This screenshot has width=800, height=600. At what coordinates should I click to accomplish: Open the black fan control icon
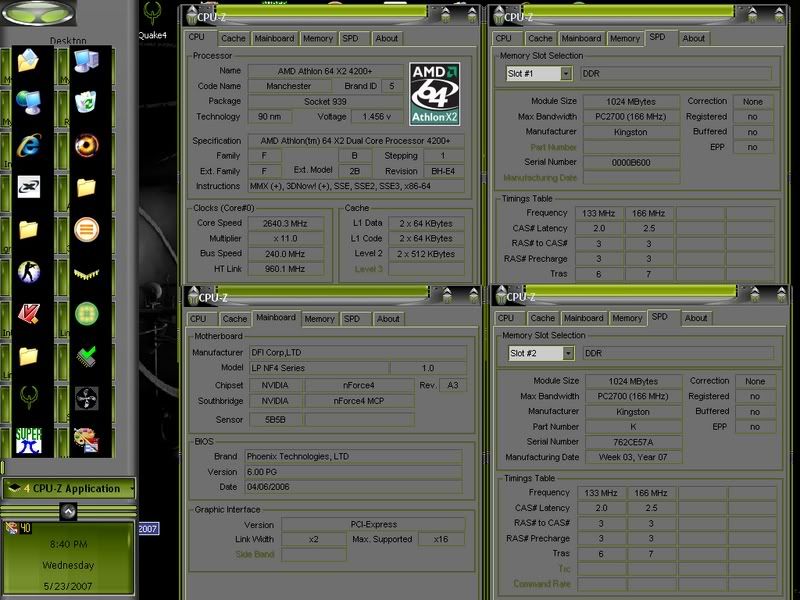pyautogui.click(x=86, y=398)
